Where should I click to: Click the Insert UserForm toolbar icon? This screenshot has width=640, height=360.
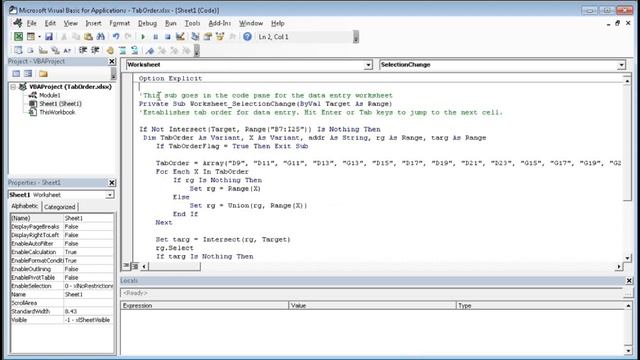point(31,37)
